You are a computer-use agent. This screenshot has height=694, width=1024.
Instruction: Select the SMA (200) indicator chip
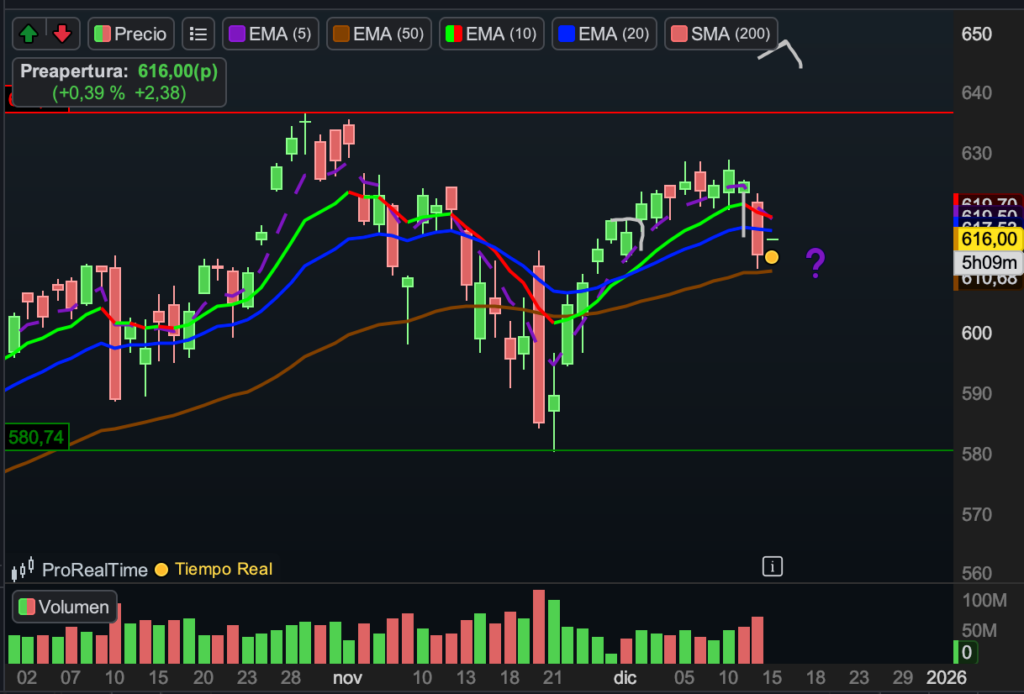pos(721,34)
